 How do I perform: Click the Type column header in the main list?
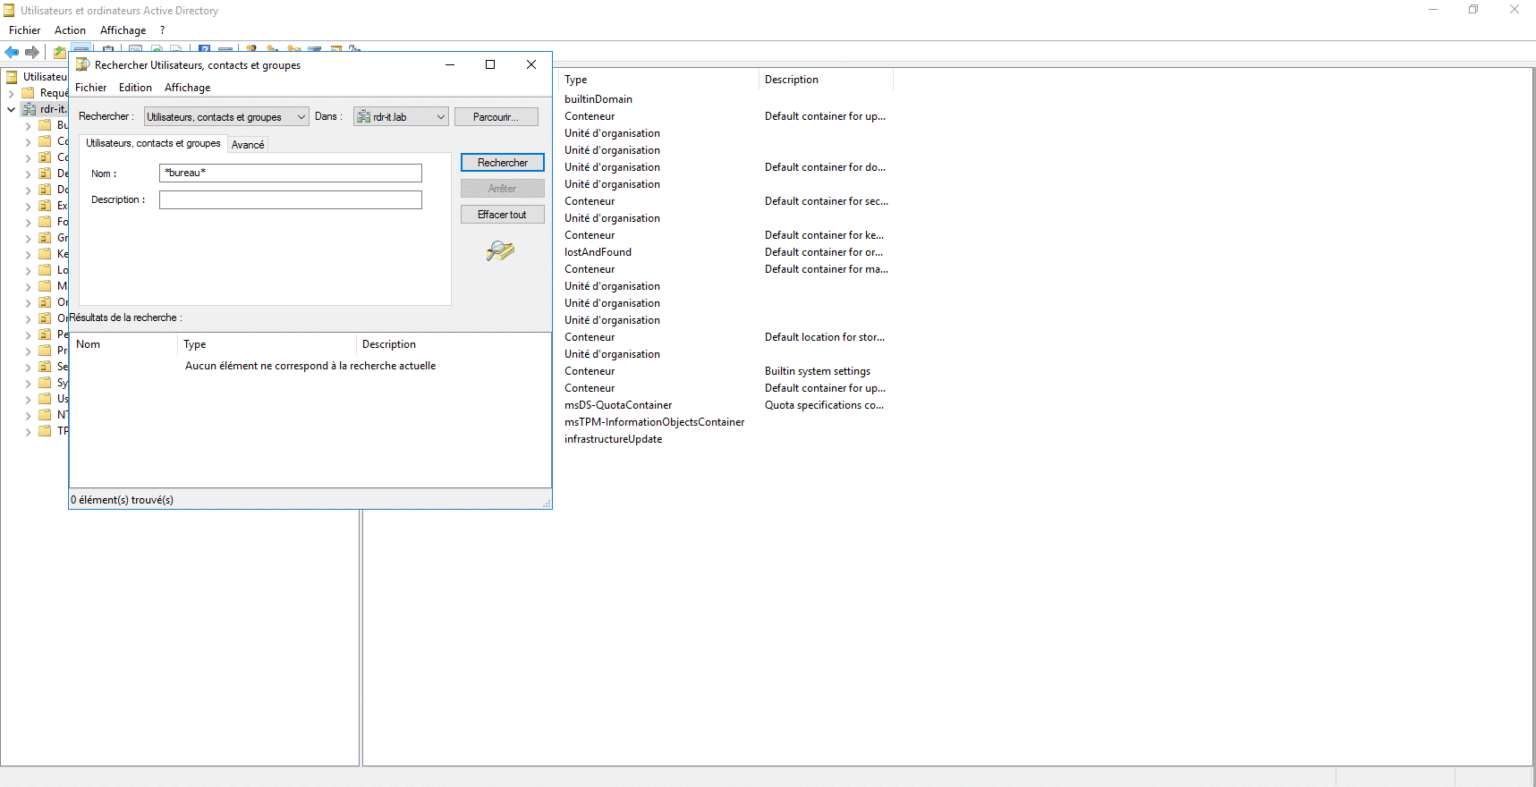coord(659,79)
